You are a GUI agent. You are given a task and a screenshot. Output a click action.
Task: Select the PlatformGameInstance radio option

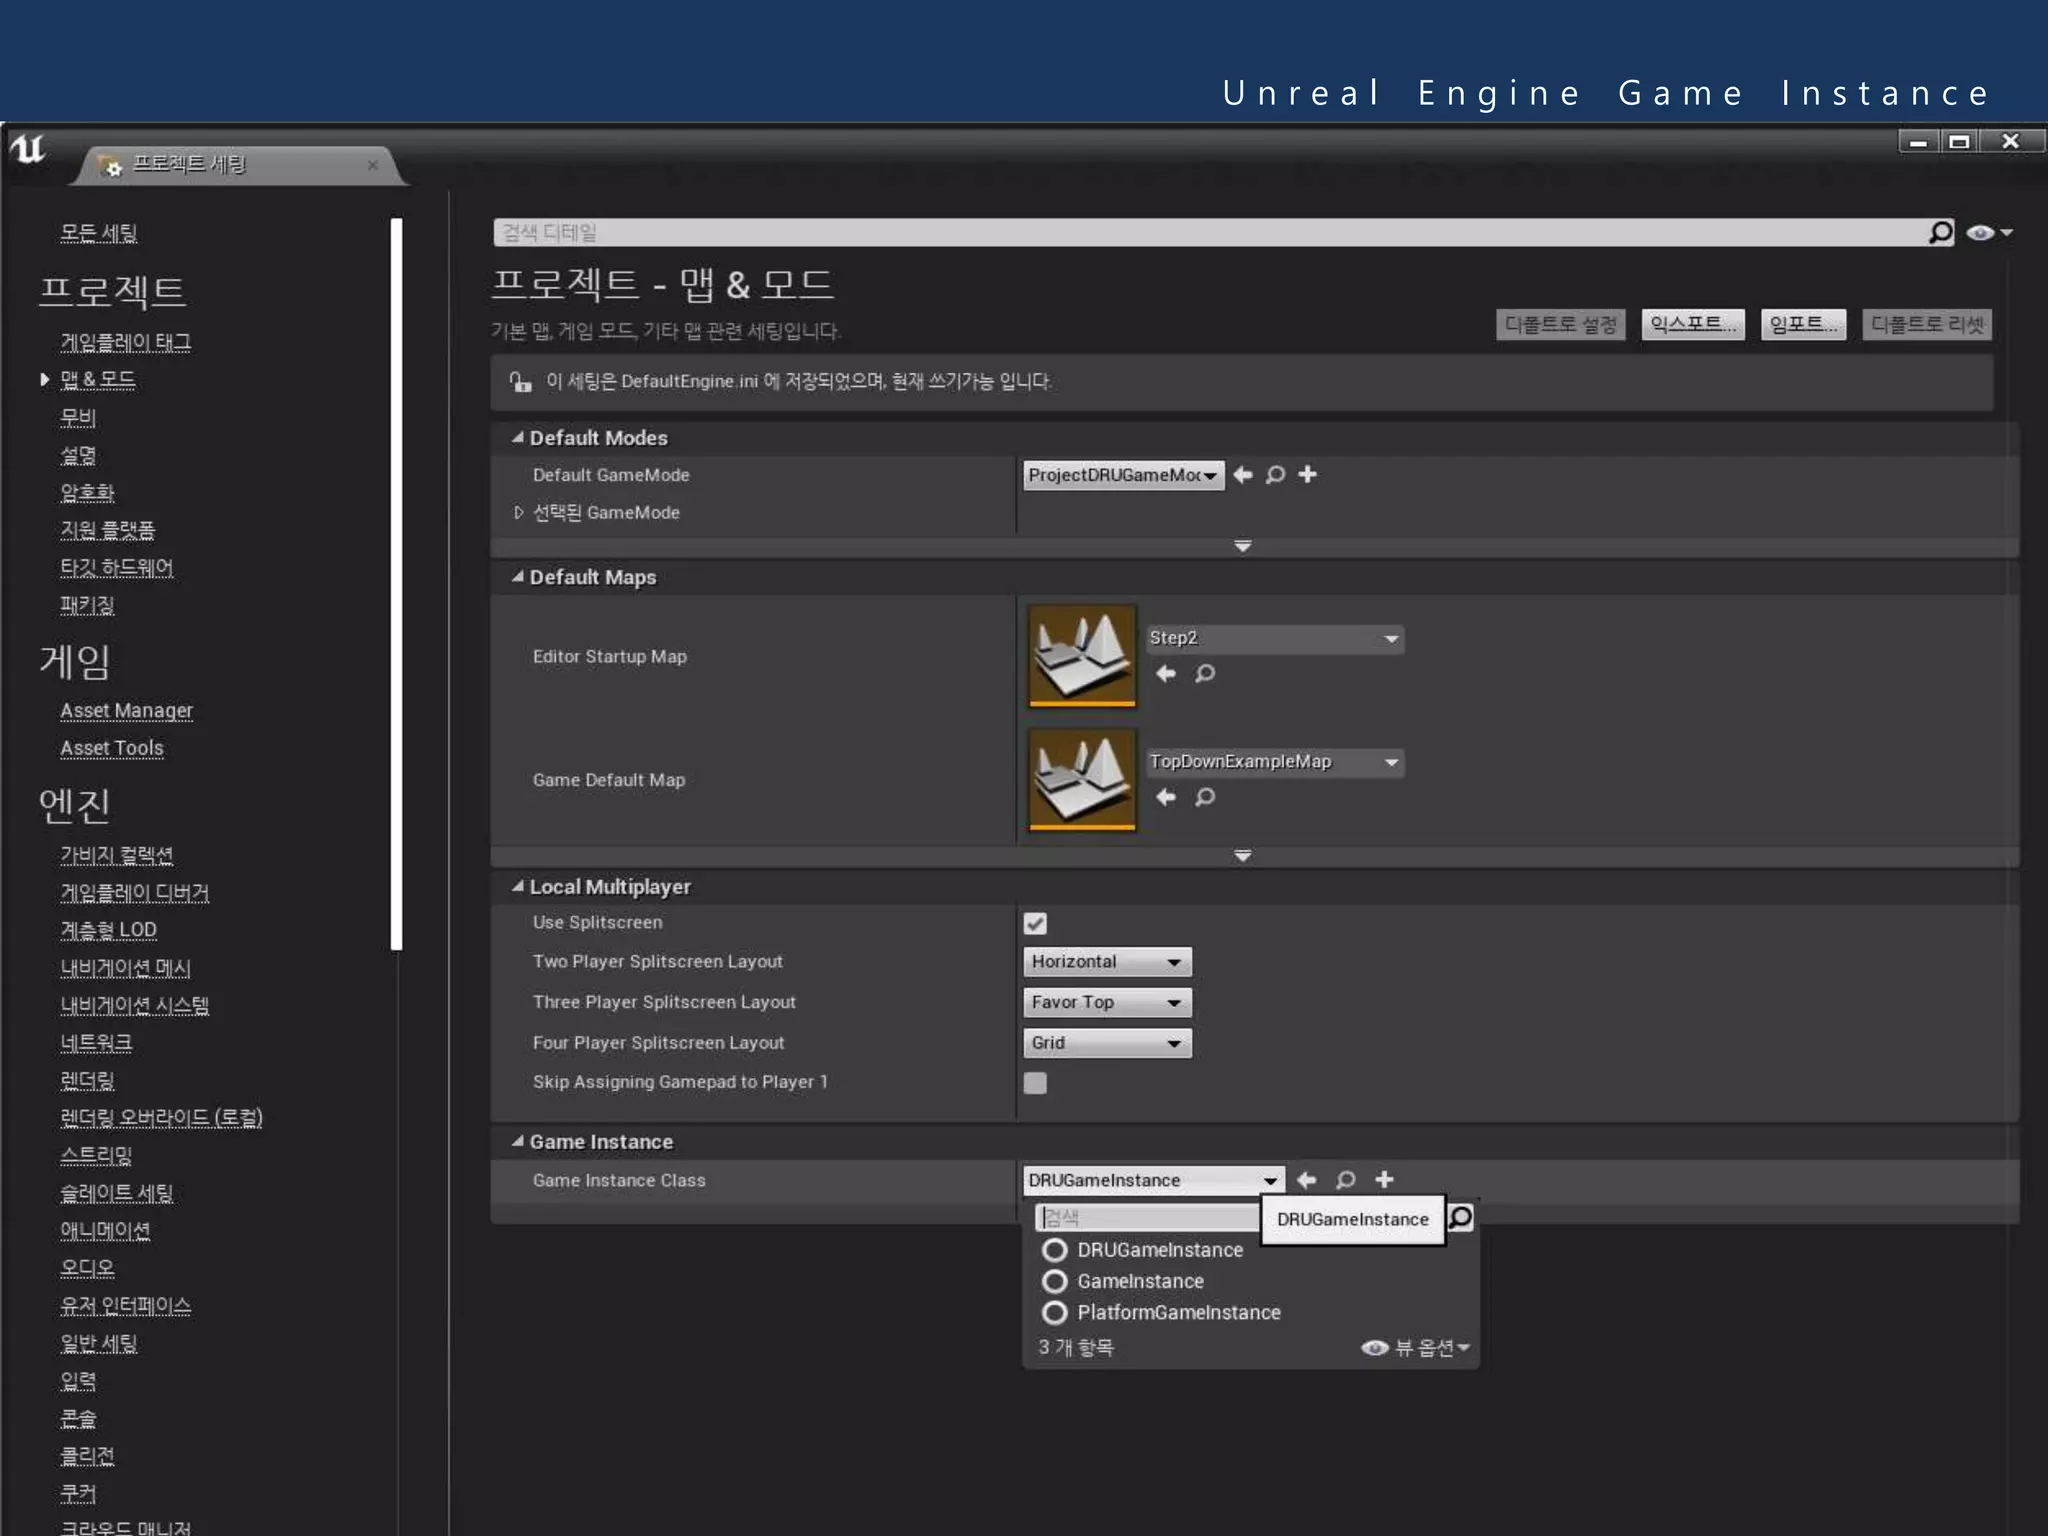1054,1312
